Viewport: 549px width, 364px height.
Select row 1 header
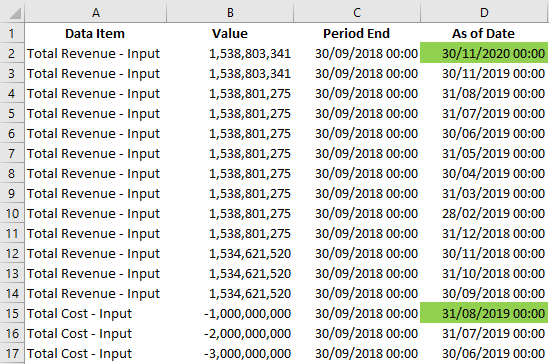pos(12,34)
